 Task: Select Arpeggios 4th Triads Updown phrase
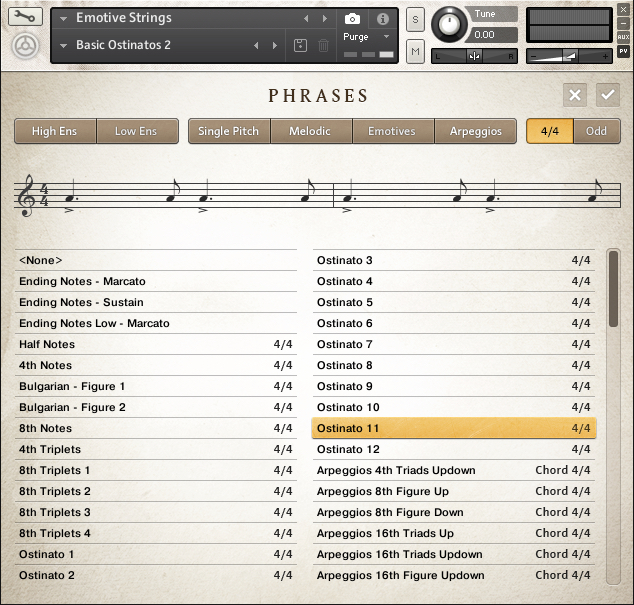pyautogui.click(x=454, y=470)
